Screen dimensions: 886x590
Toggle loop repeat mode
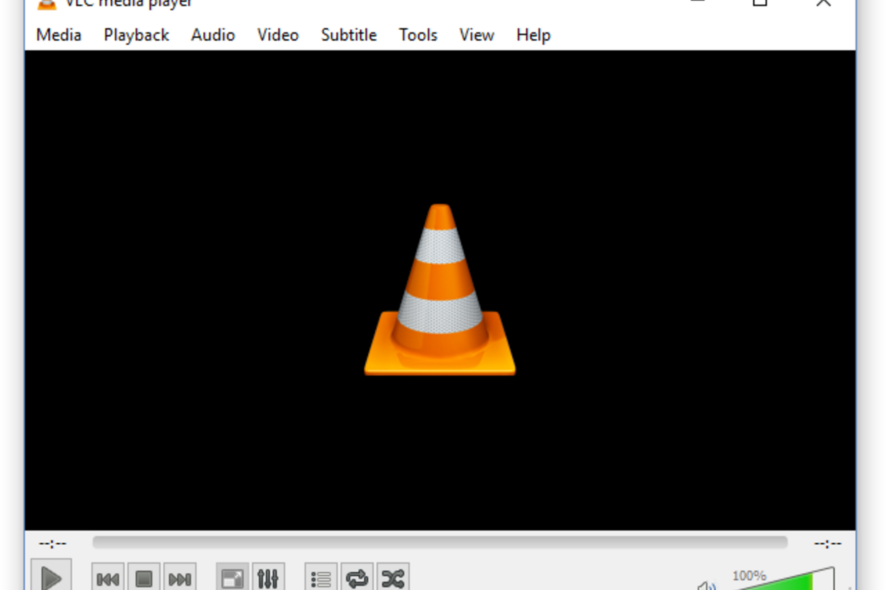357,577
